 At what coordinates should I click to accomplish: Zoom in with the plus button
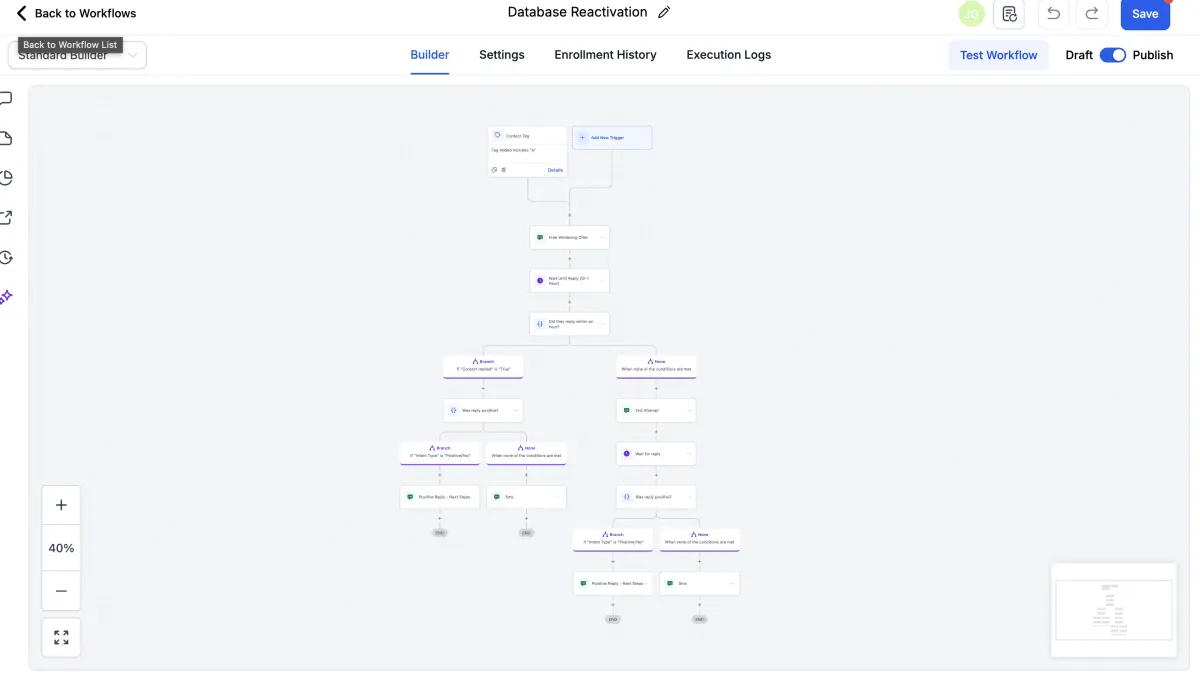[61, 505]
